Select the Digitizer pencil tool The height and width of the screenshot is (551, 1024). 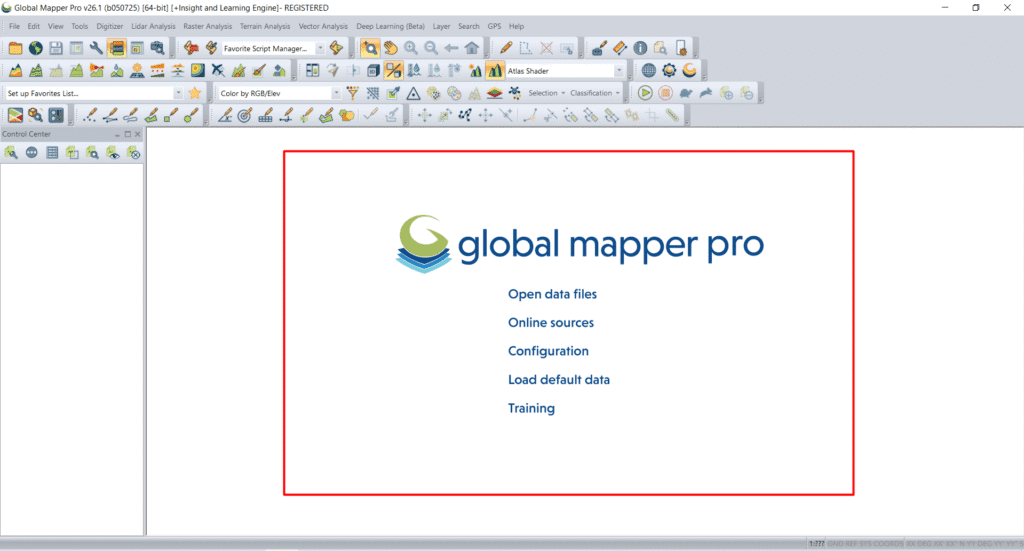tap(505, 48)
